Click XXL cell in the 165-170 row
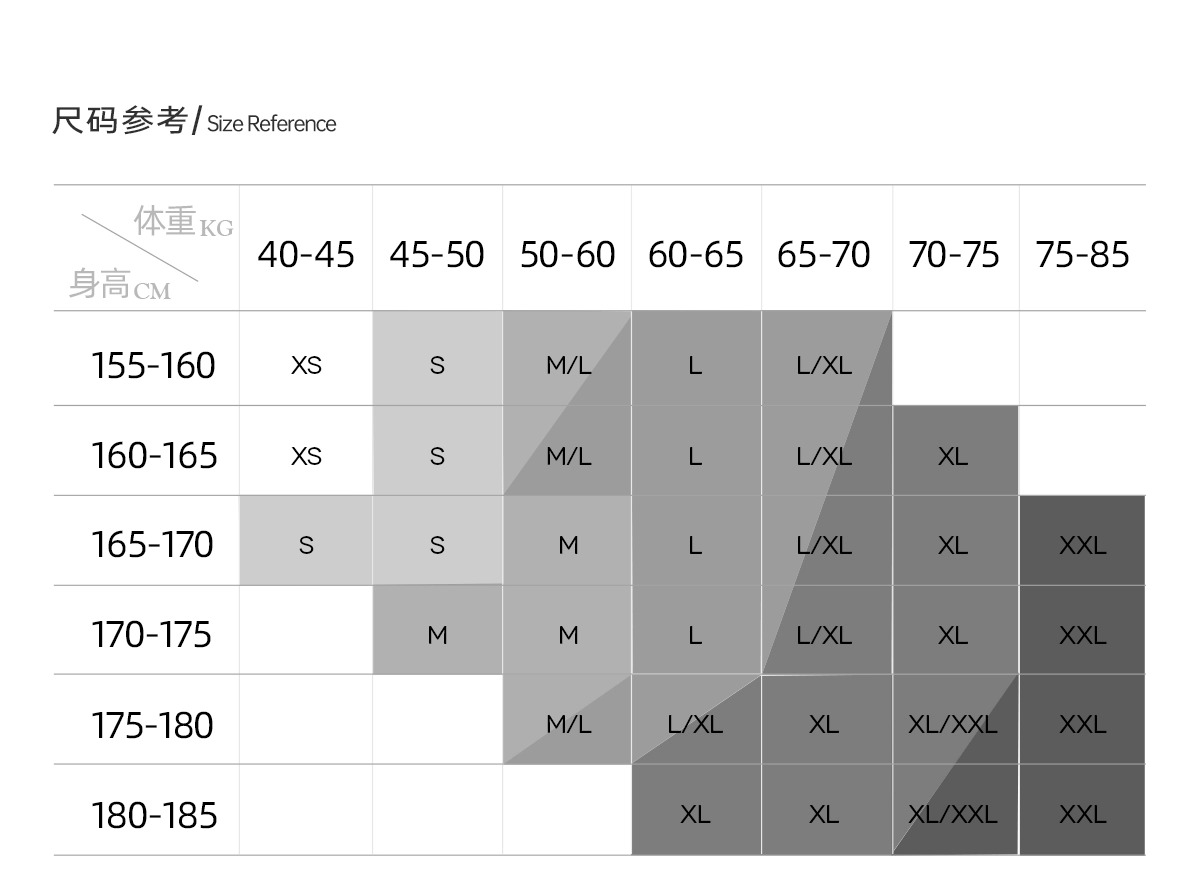This screenshot has height=869, width=1200. [x=1082, y=545]
